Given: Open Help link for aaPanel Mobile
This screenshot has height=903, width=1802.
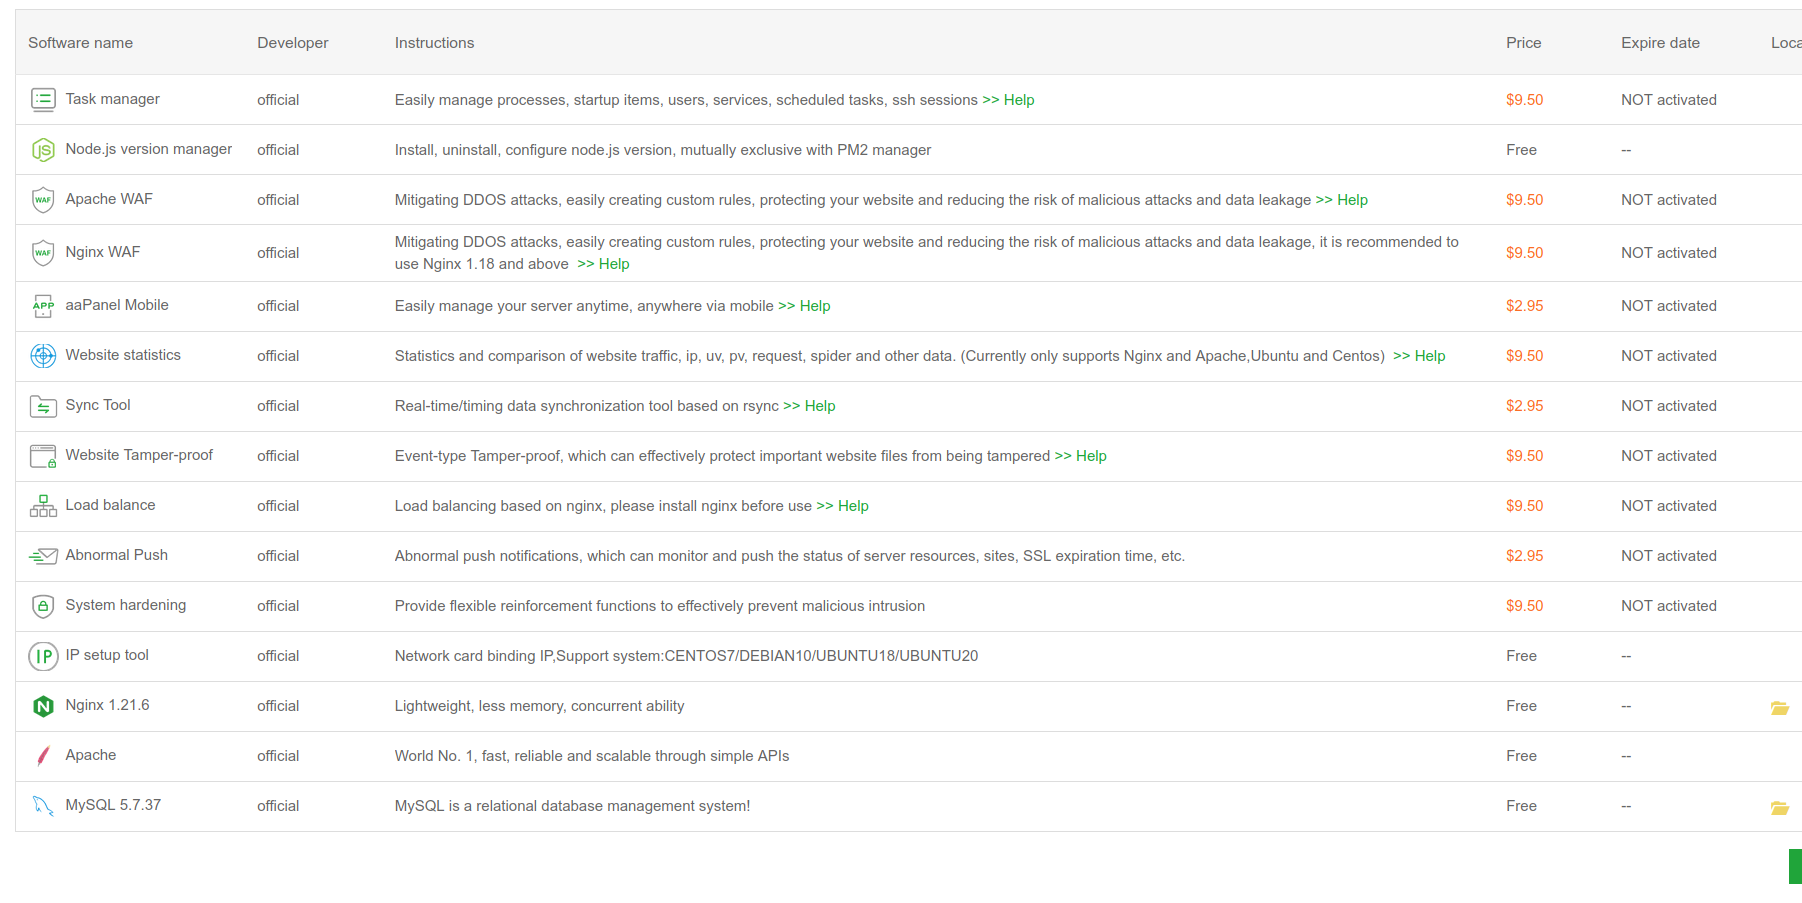Looking at the screenshot, I should pyautogui.click(x=804, y=306).
